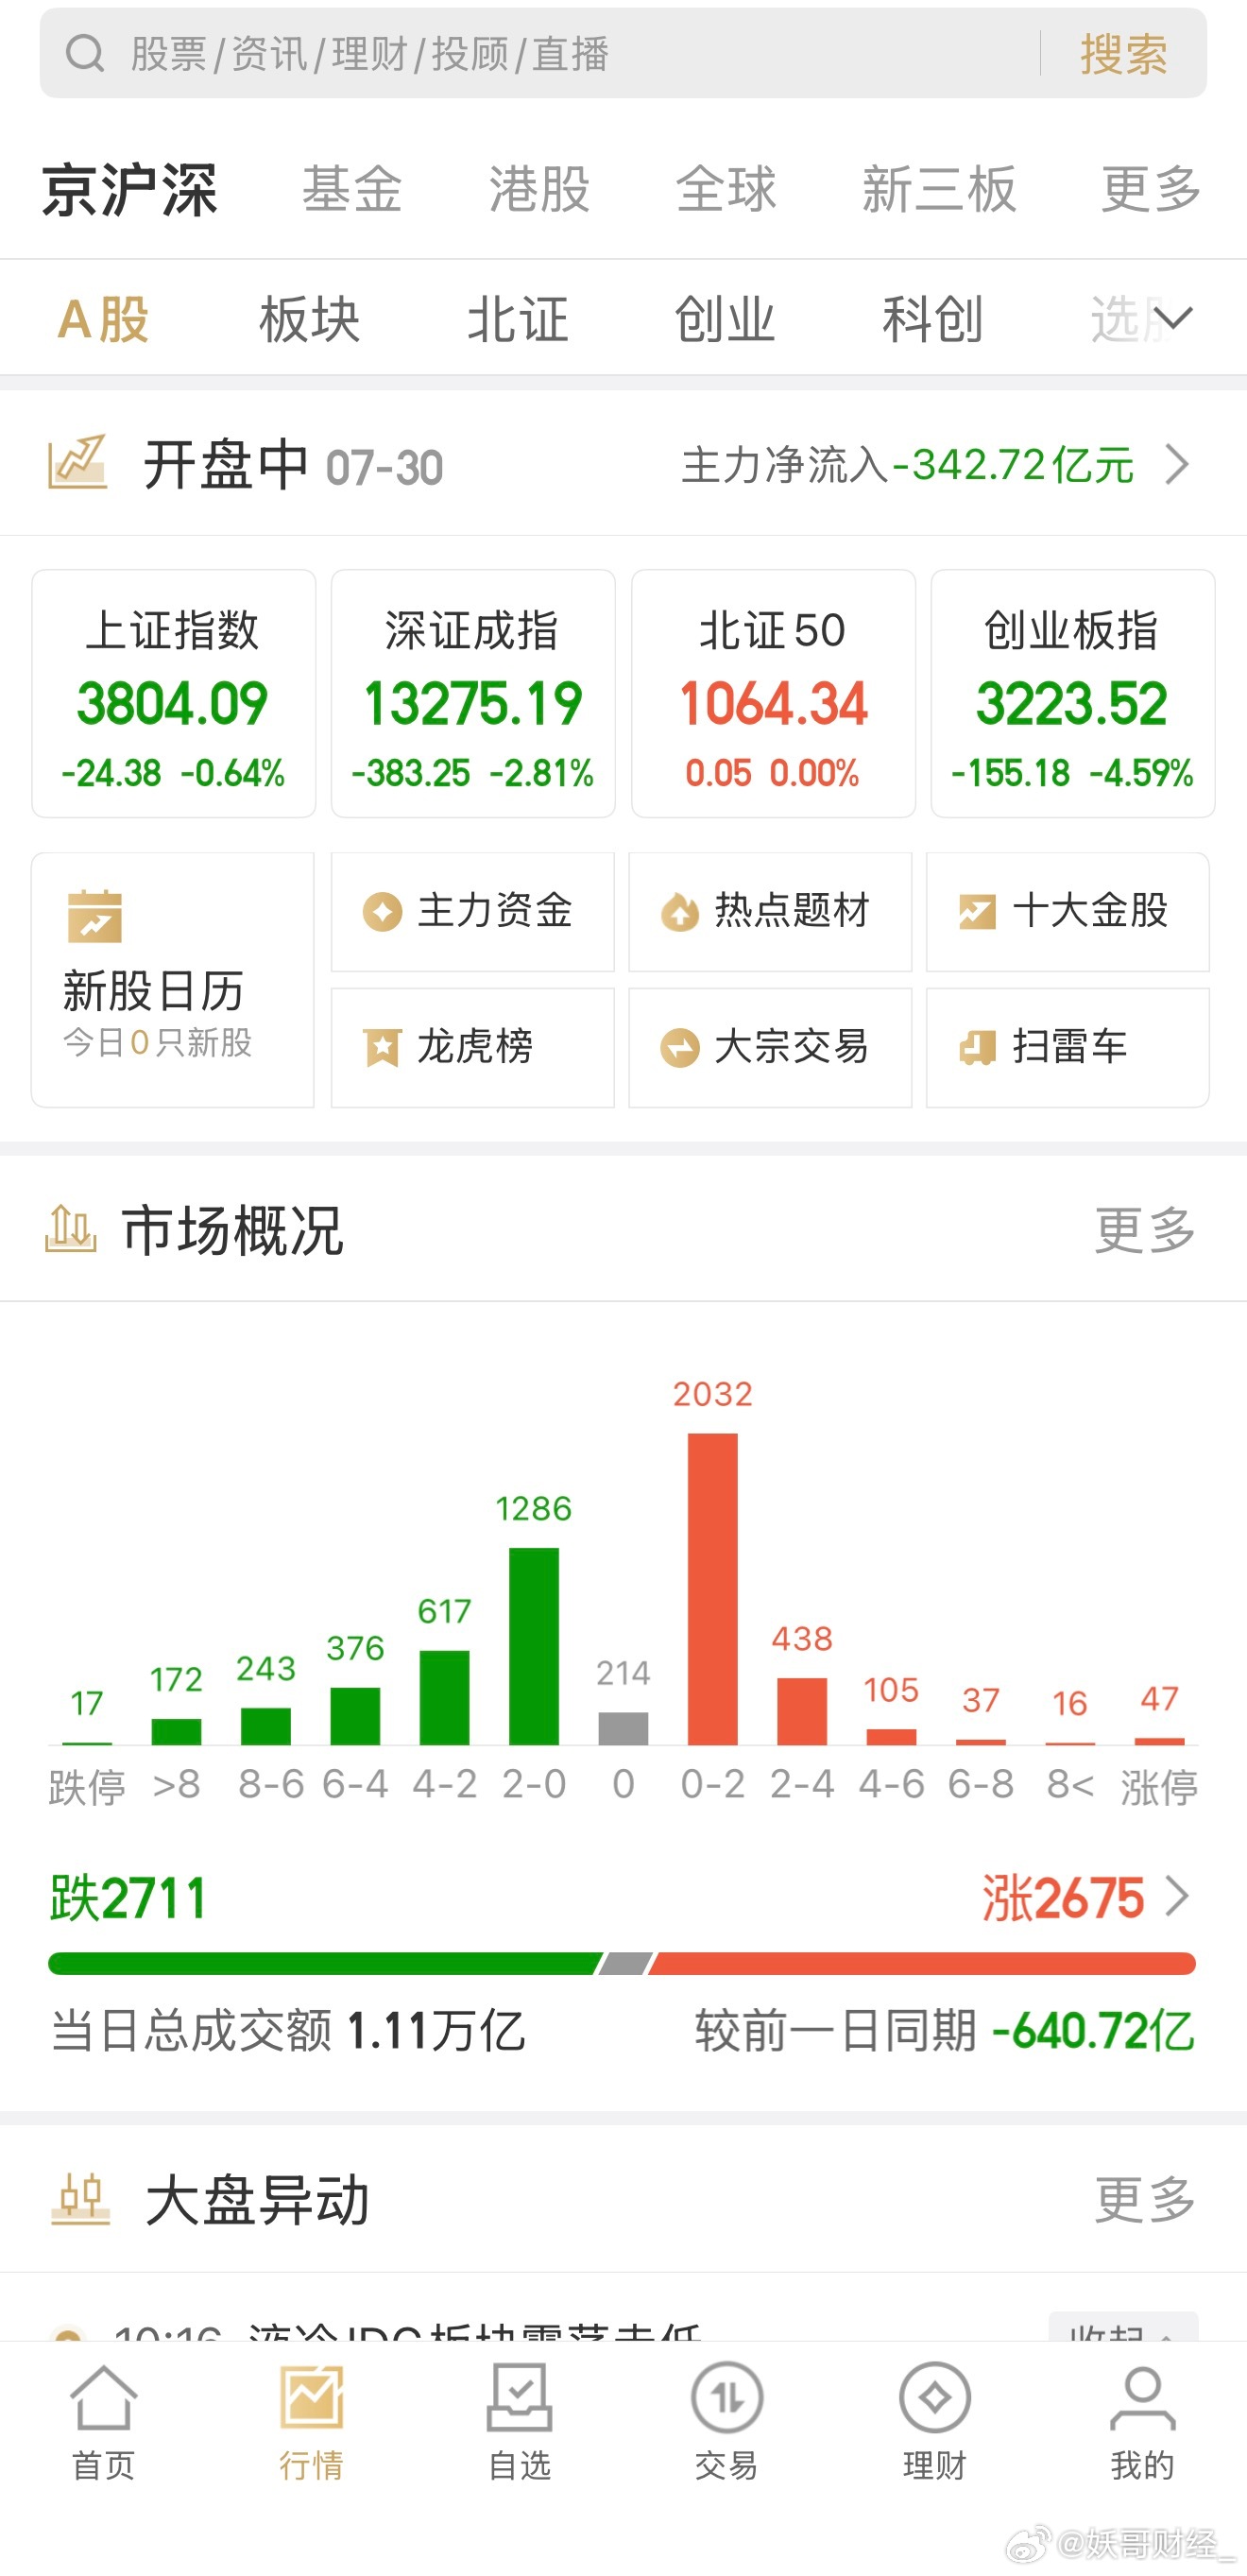This screenshot has width=1247, height=2576.
Task: Open the 创业板指 index card
Action: pyautogui.click(x=1073, y=693)
